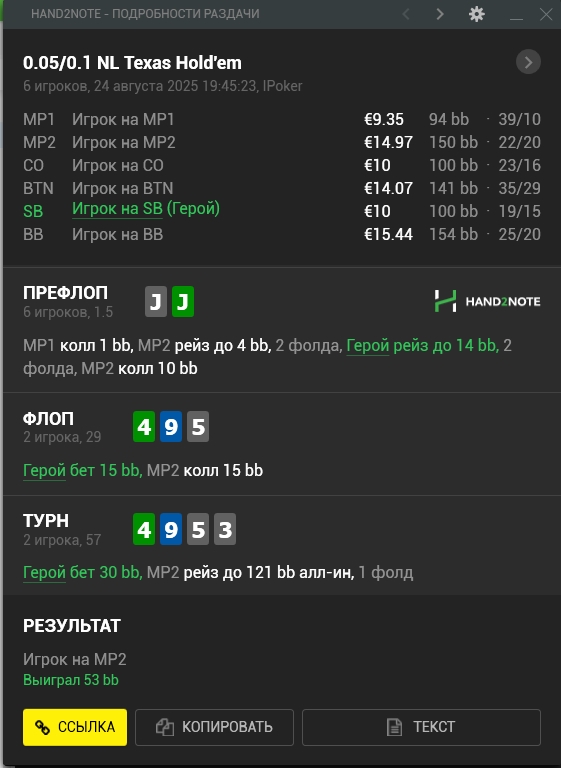Go to next hand arrow
Screen dimensions: 561x768
coord(440,14)
